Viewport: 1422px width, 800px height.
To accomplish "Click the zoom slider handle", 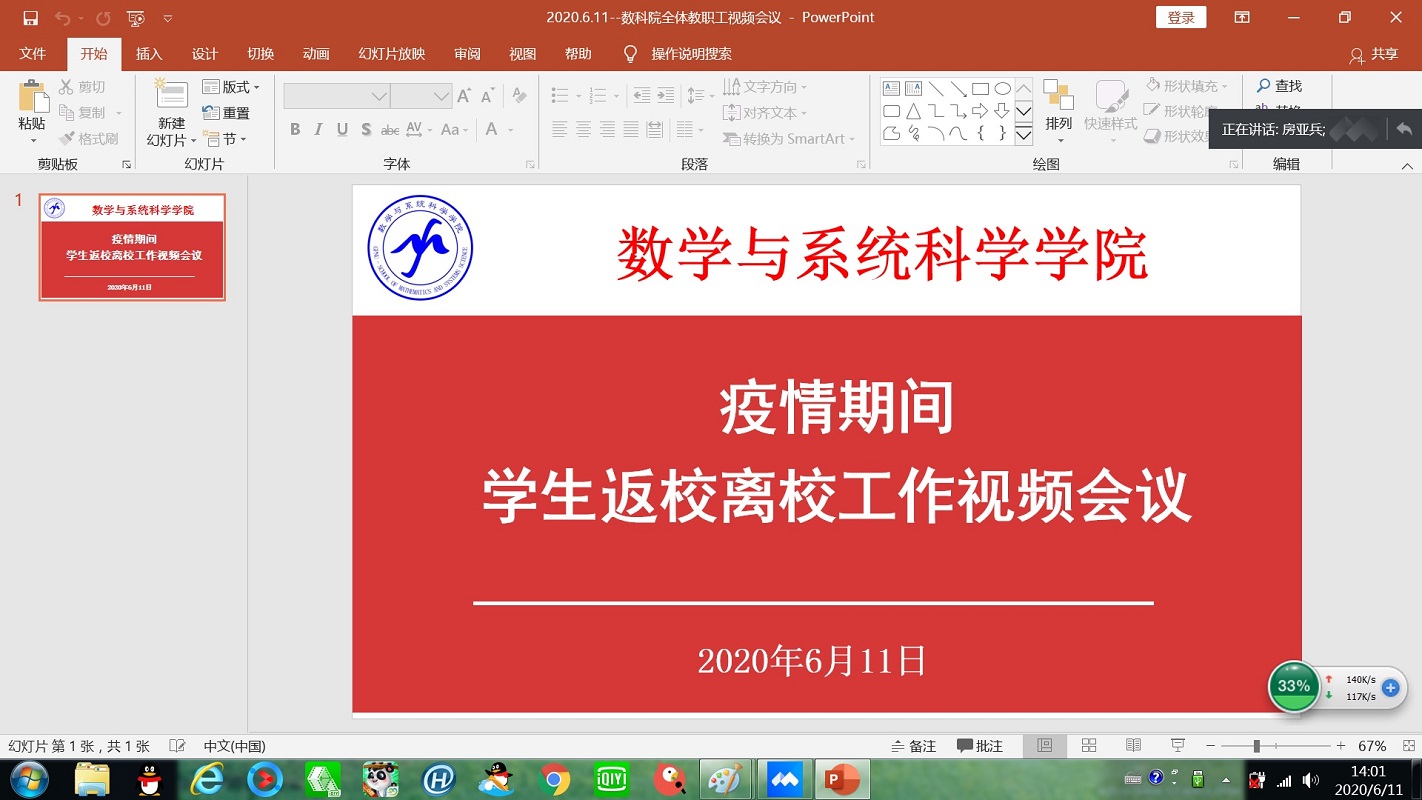I will pos(1256,746).
